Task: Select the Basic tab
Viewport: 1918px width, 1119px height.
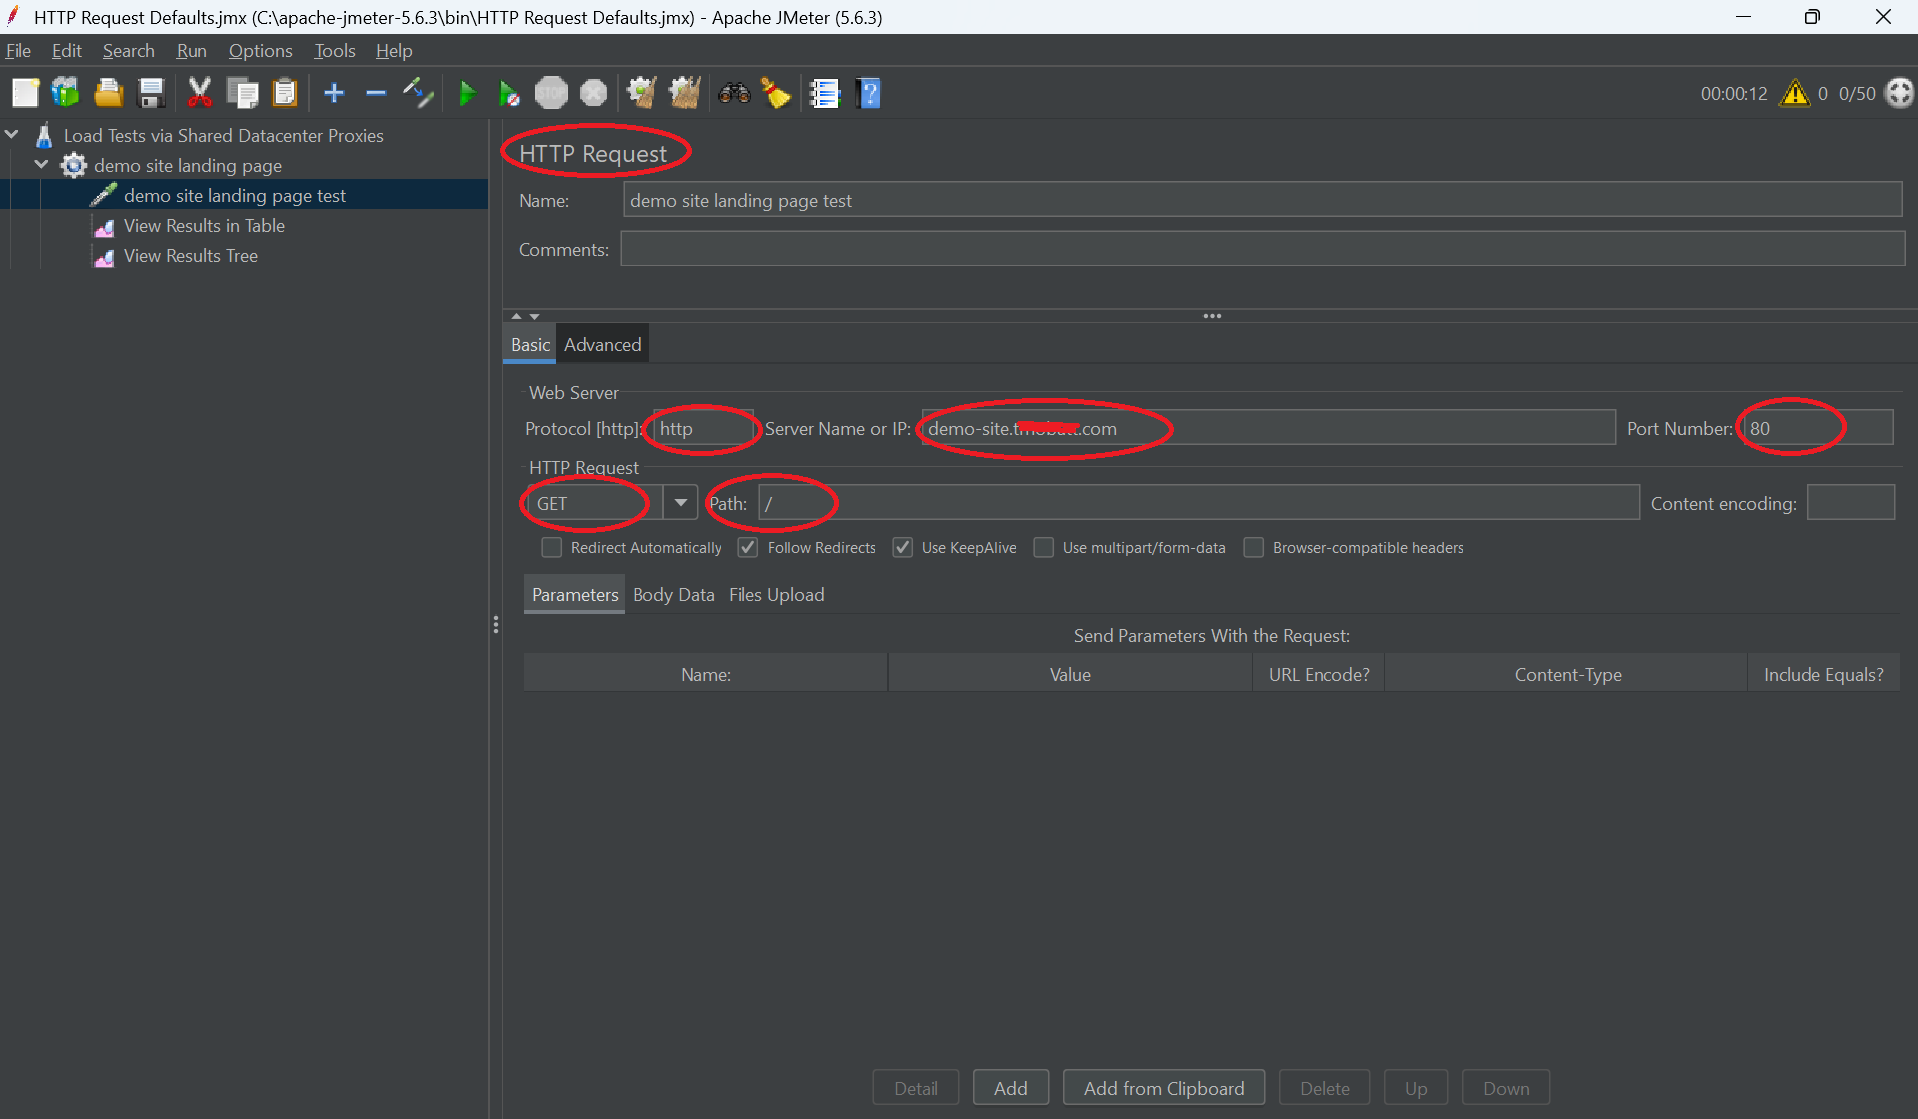Action: click(x=530, y=344)
